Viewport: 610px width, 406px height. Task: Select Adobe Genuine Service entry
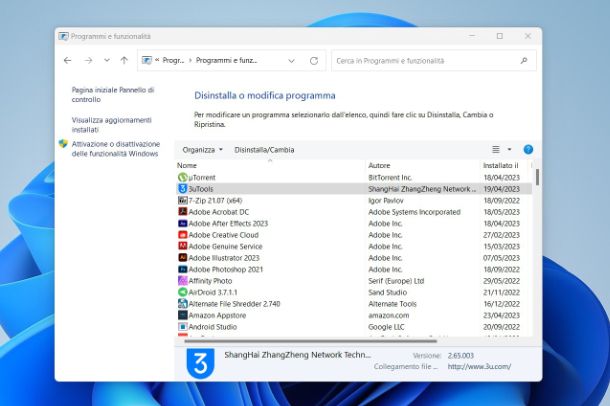tap(225, 246)
